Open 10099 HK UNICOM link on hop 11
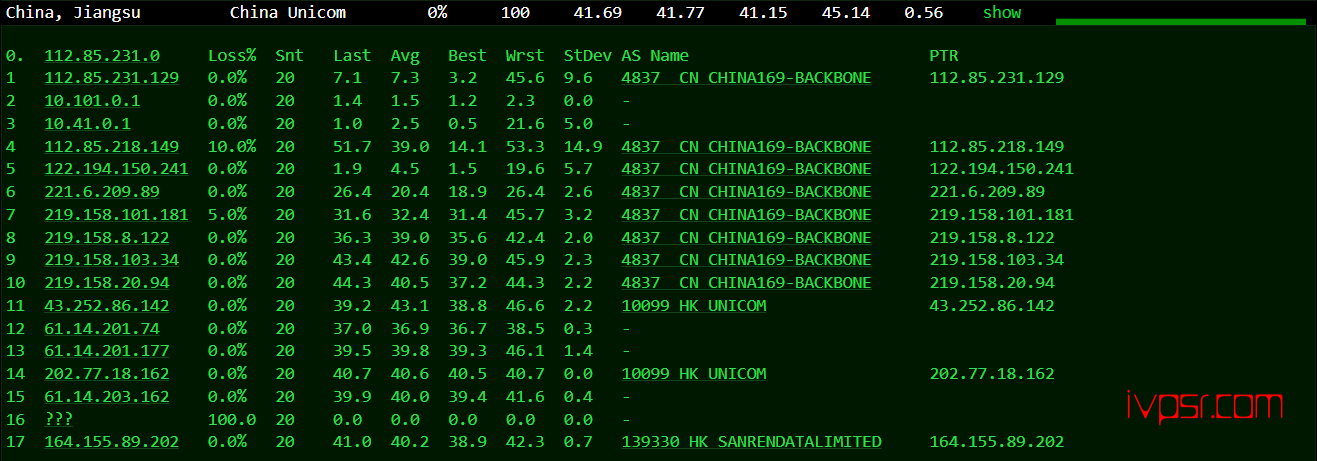Image resolution: width=1317 pixels, height=461 pixels. [x=694, y=306]
